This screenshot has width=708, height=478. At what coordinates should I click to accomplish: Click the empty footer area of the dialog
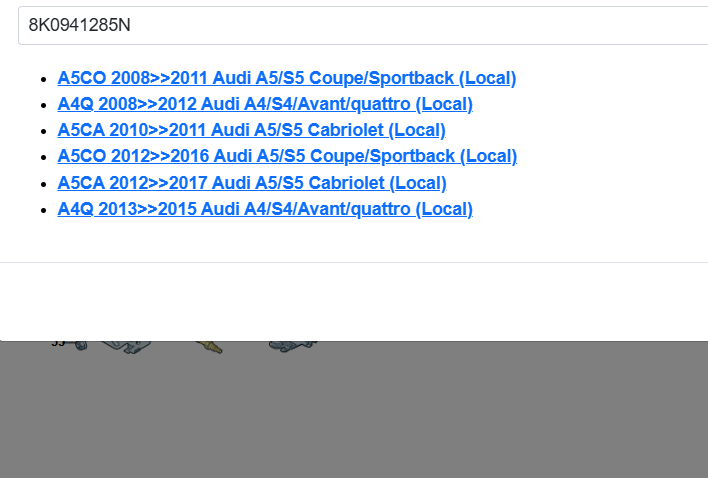350,300
